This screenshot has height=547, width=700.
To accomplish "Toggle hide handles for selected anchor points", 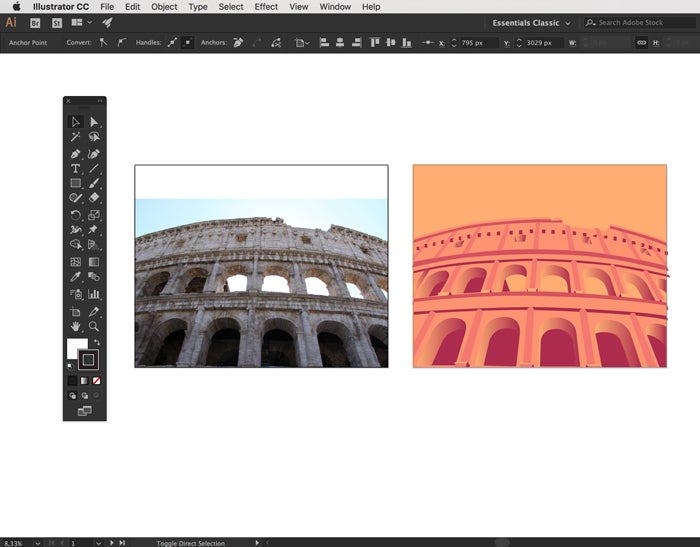I will (187, 43).
